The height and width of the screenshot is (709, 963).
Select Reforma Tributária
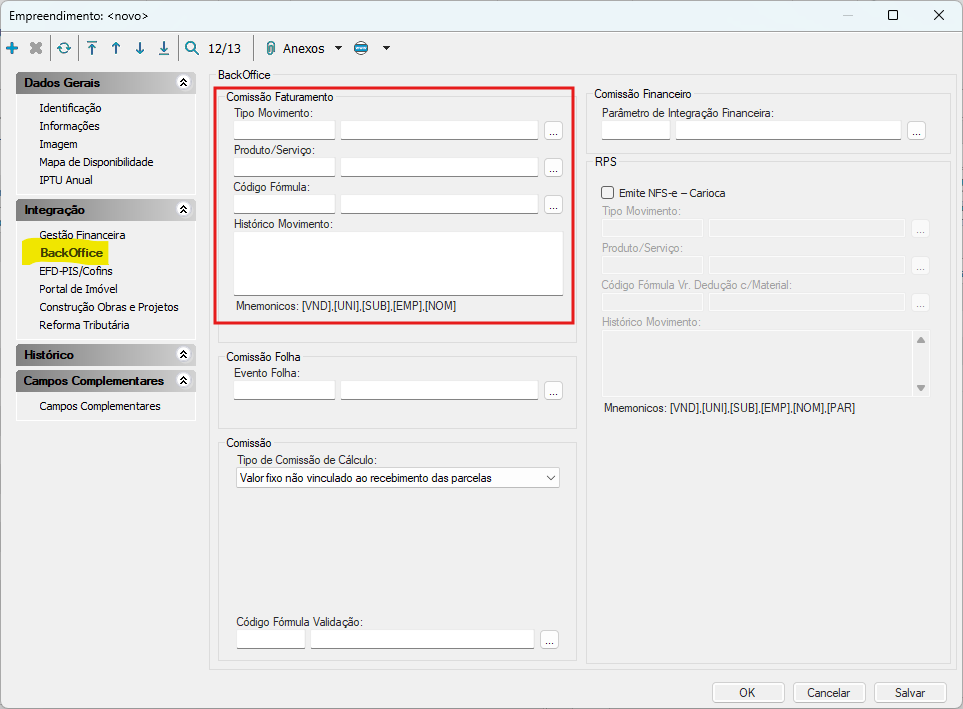(84, 325)
